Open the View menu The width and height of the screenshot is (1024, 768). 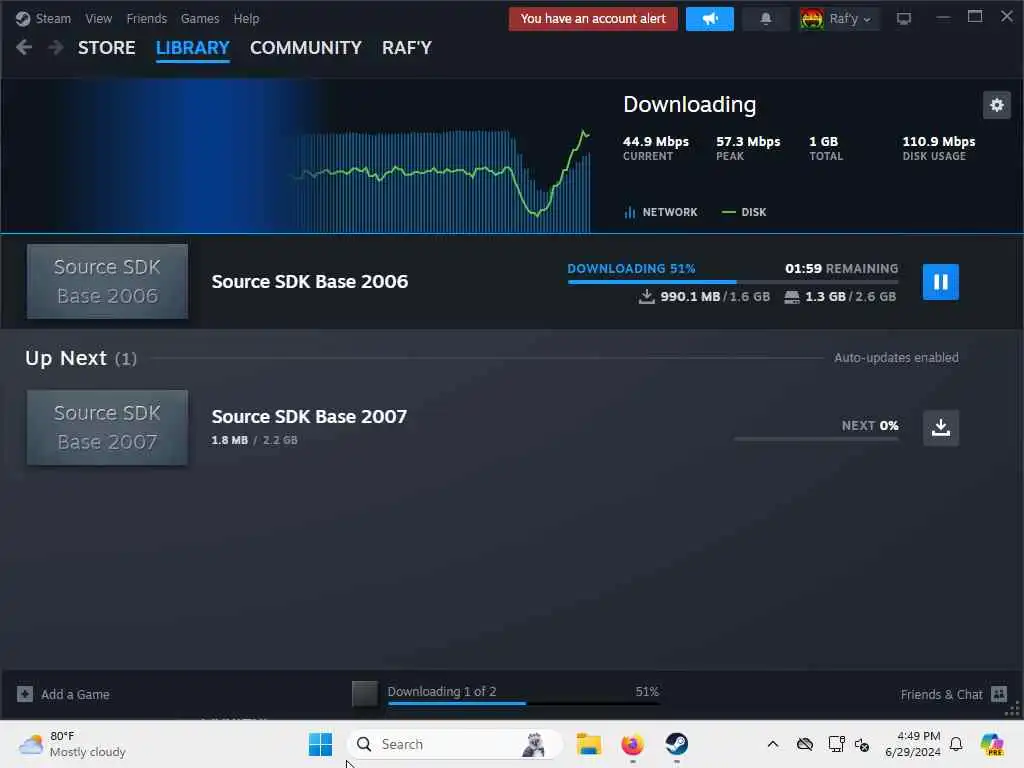coord(98,18)
